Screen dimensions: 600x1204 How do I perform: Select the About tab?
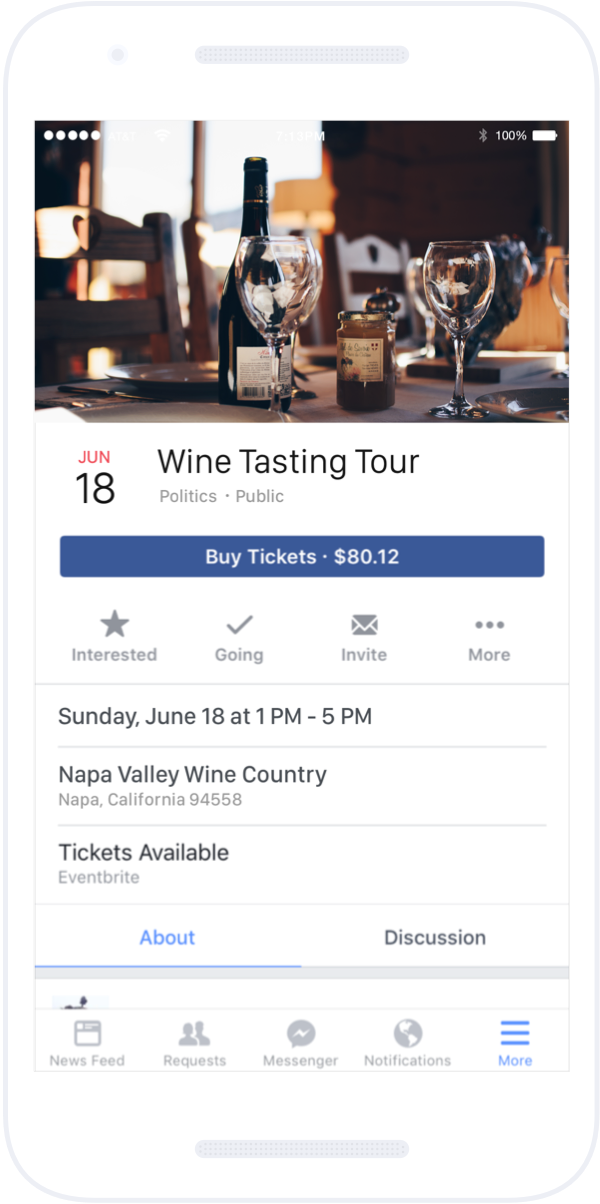(x=167, y=938)
